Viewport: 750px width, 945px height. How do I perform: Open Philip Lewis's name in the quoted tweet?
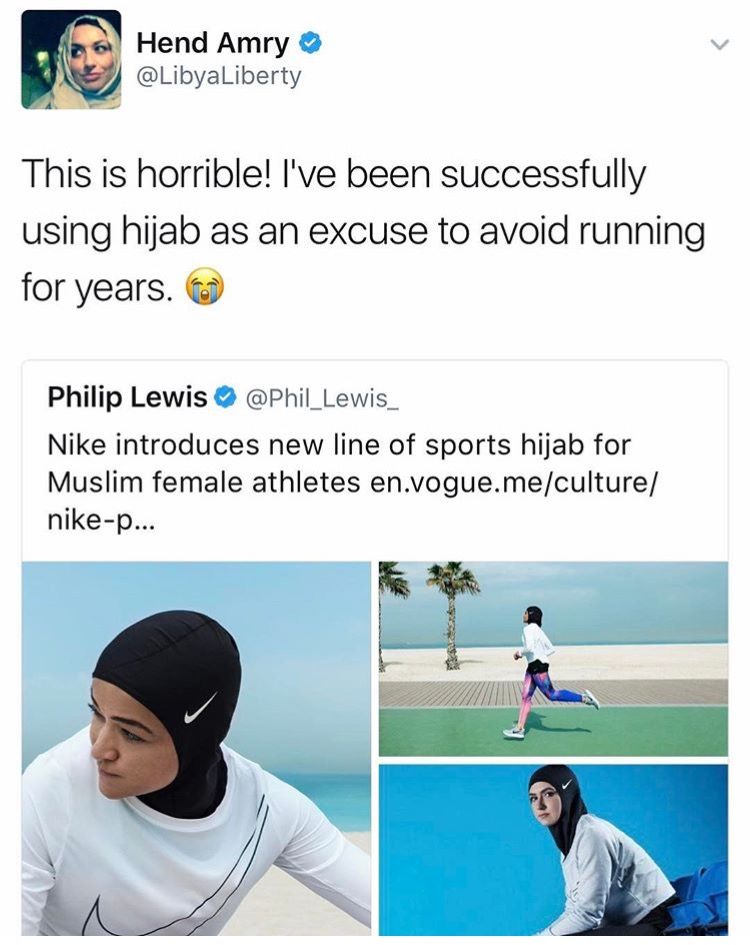(x=127, y=397)
